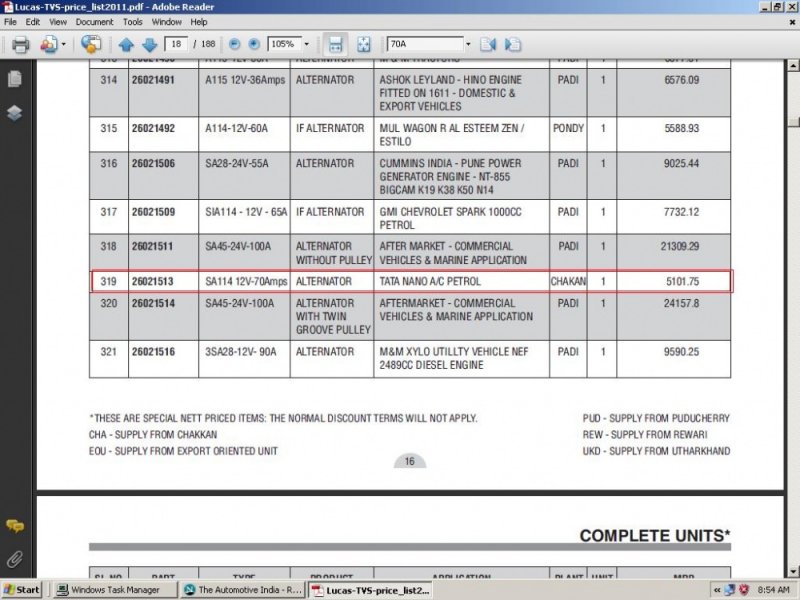800x600 pixels.
Task: Click SA114 12V-70Amps type cell
Action: 246,281
